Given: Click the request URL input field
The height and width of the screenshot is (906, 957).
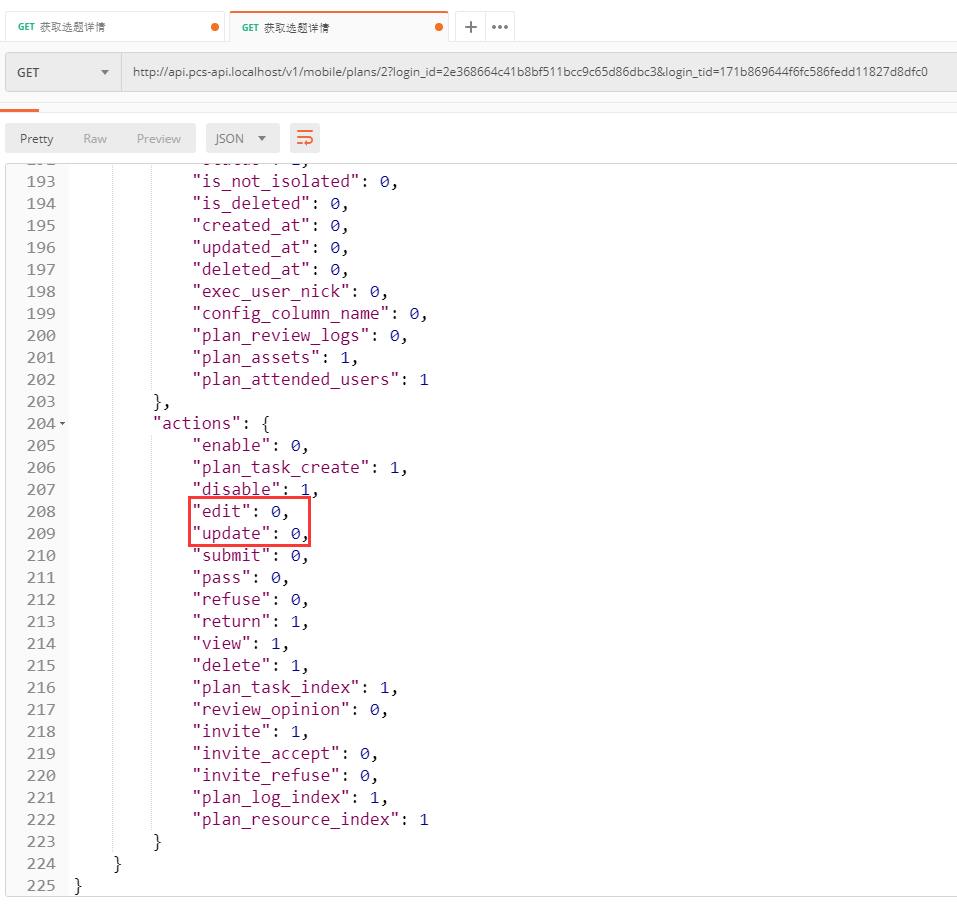Looking at the screenshot, I should coord(530,72).
